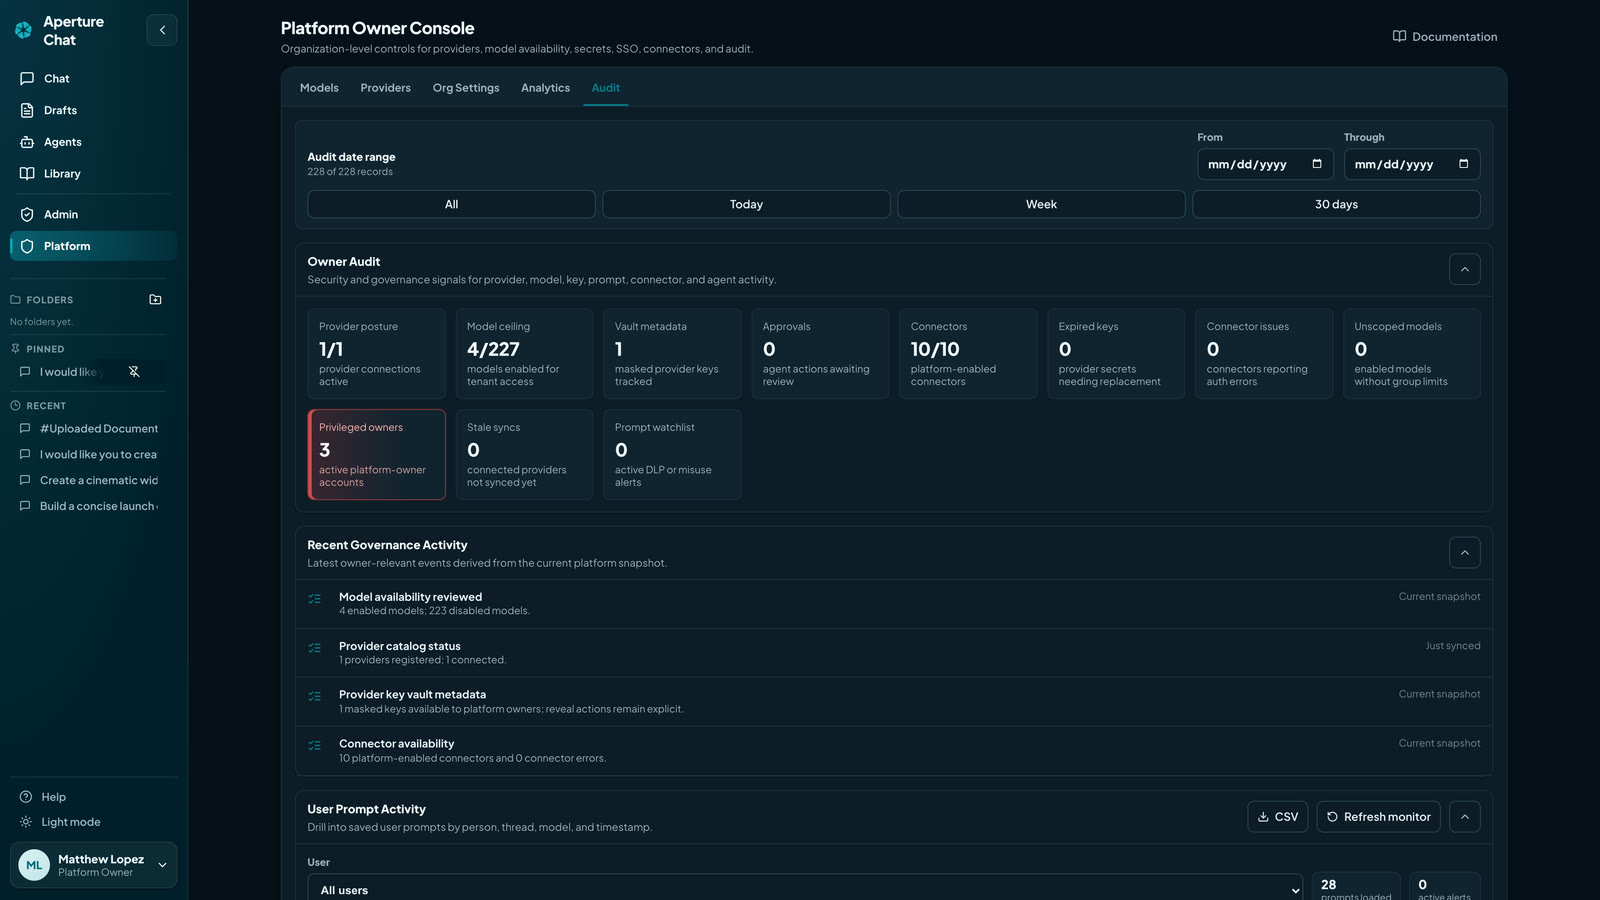Open the Privileged owners card
This screenshot has height=900, width=1600.
(376, 455)
